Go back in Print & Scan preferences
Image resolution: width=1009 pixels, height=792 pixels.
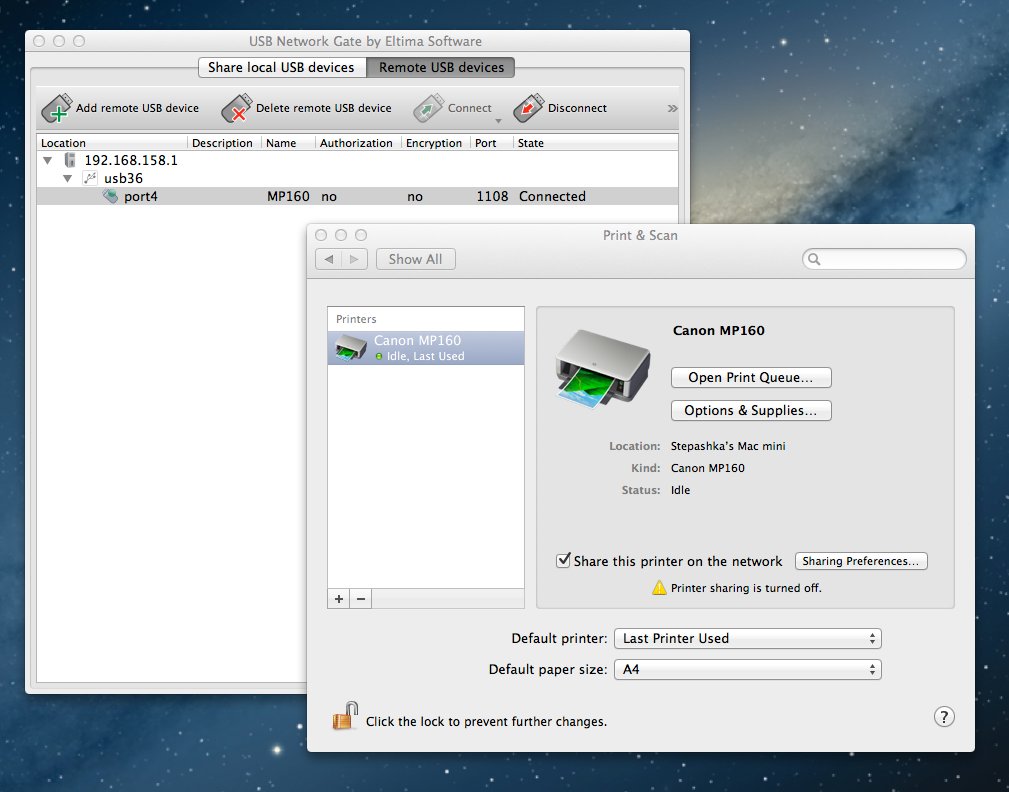[329, 259]
